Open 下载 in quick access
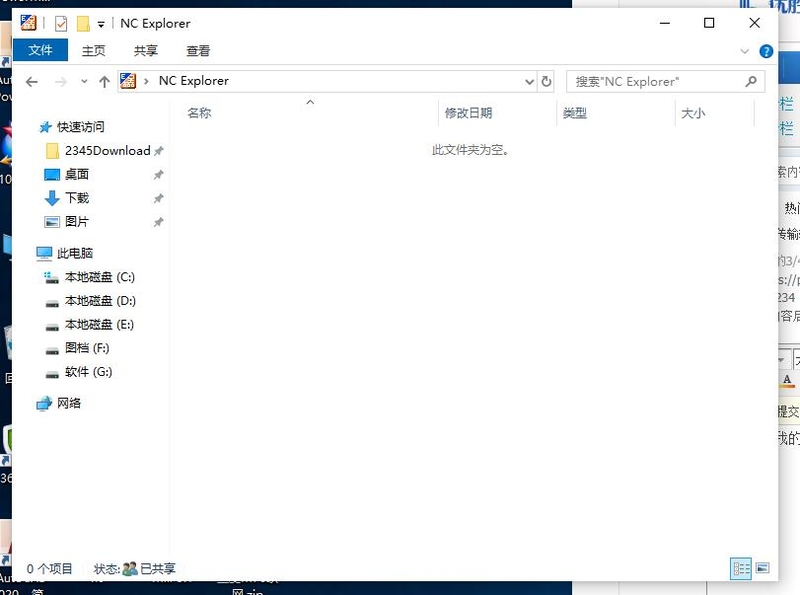The height and width of the screenshot is (595, 800). tap(77, 198)
